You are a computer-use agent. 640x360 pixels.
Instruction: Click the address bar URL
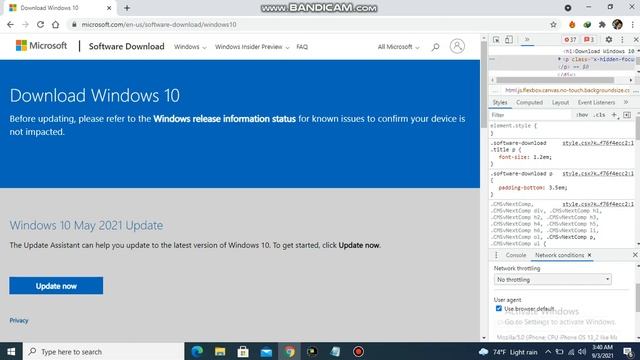click(x=159, y=24)
